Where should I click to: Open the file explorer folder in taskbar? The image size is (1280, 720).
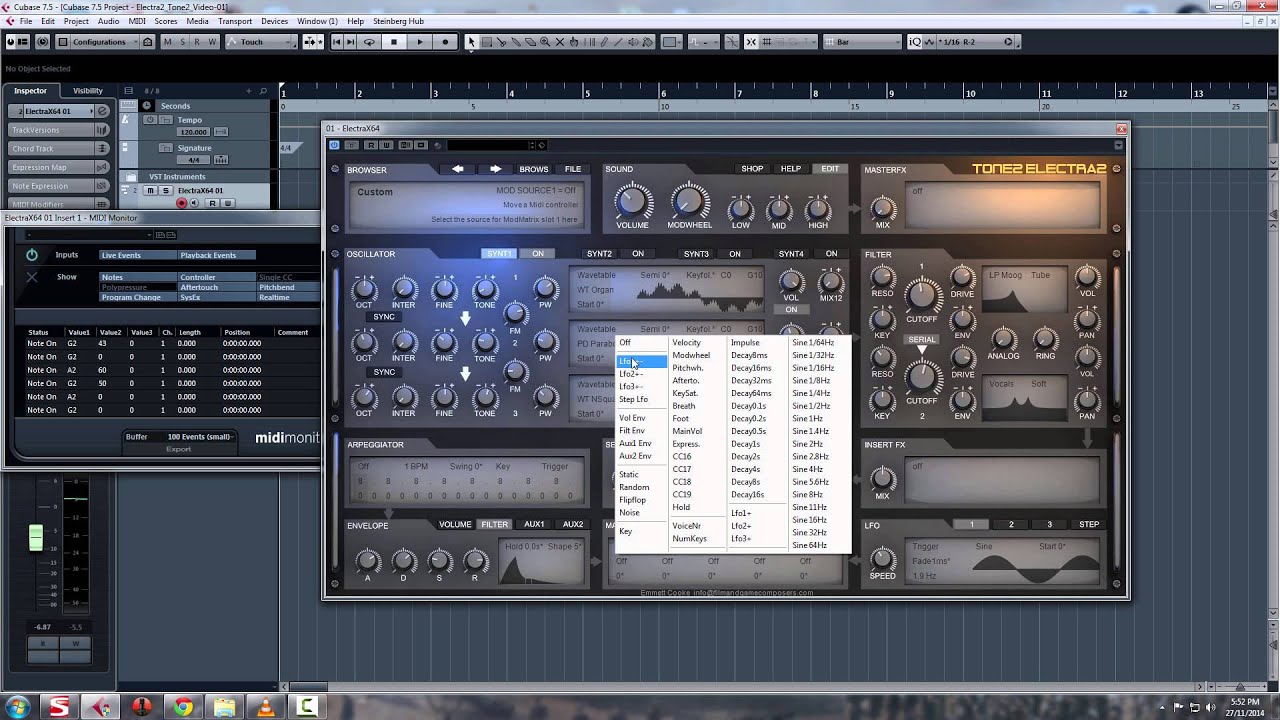tap(224, 707)
